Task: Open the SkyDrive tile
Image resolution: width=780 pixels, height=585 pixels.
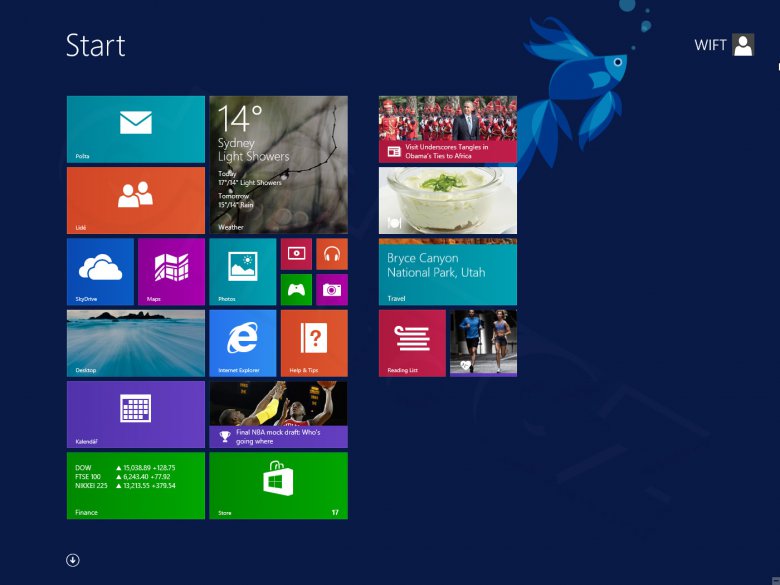Action: coord(100,272)
